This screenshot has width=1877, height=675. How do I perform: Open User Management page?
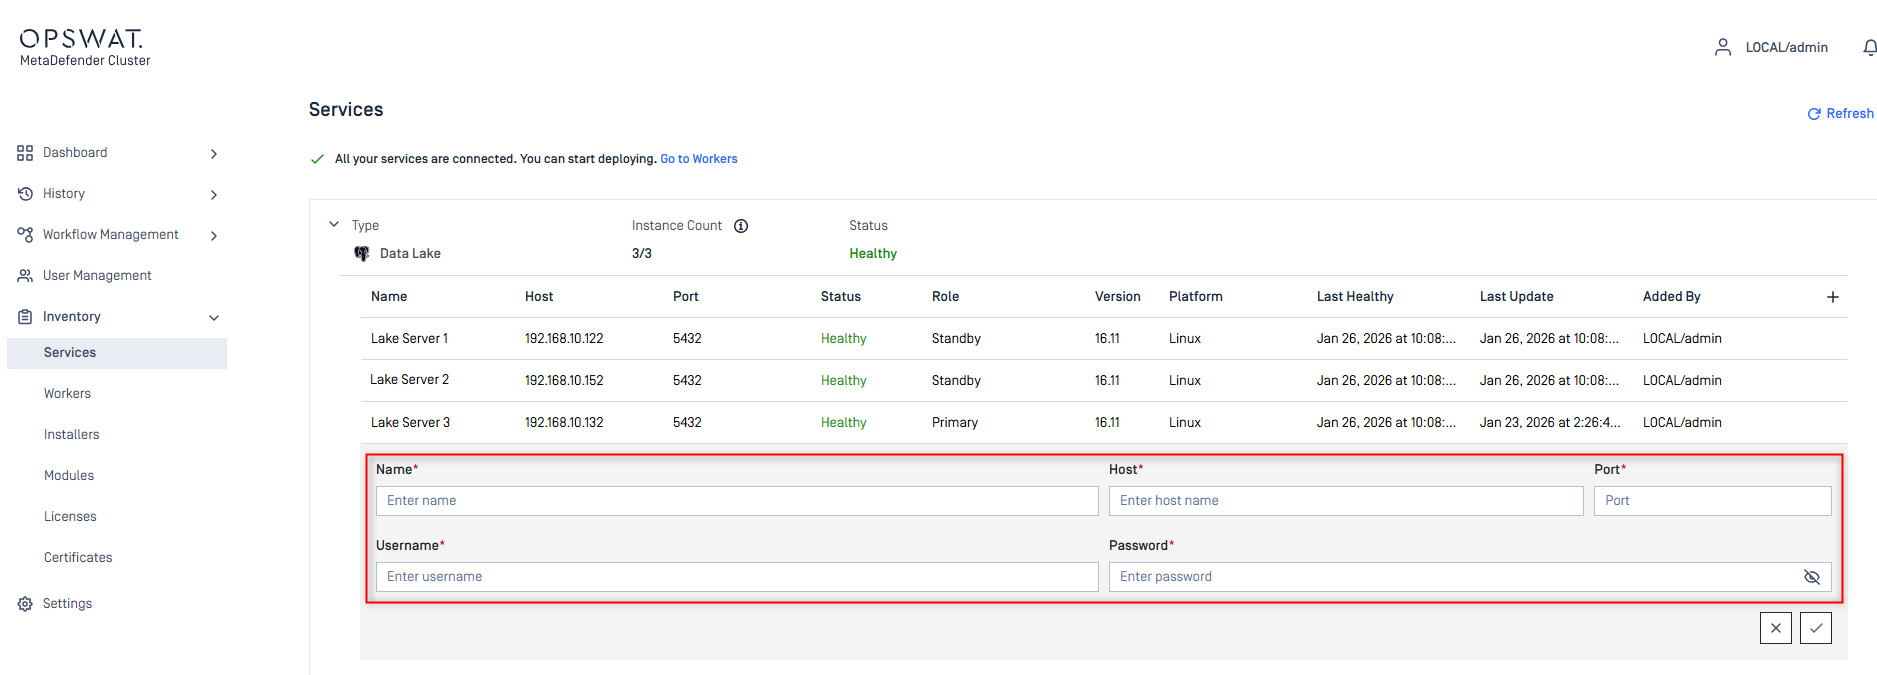tap(97, 276)
